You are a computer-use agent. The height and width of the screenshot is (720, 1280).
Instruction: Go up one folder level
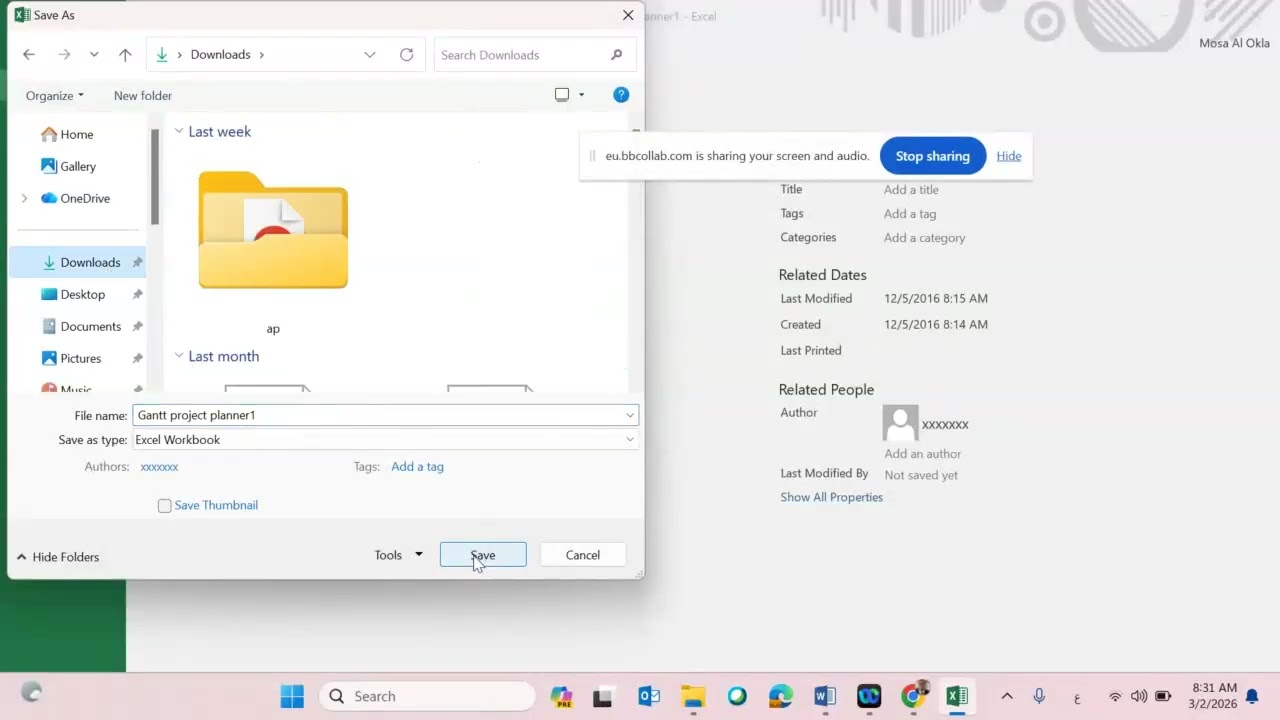coord(125,55)
